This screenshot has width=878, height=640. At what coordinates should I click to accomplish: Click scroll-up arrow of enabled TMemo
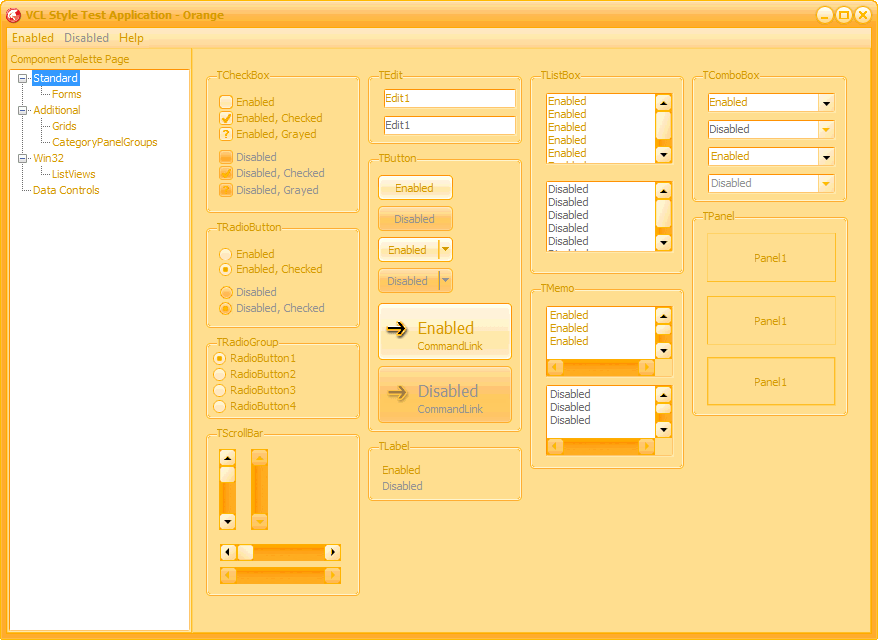coord(663,314)
